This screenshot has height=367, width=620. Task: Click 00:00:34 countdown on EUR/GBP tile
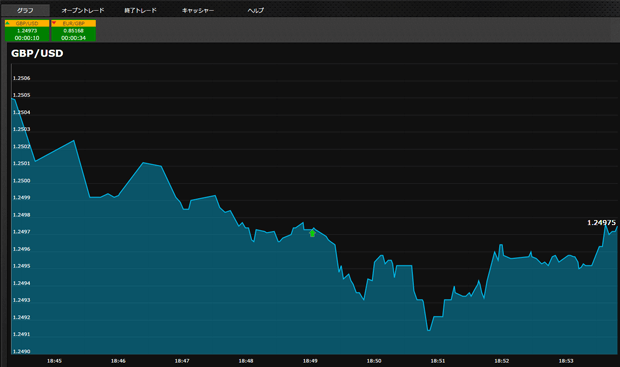pos(74,38)
